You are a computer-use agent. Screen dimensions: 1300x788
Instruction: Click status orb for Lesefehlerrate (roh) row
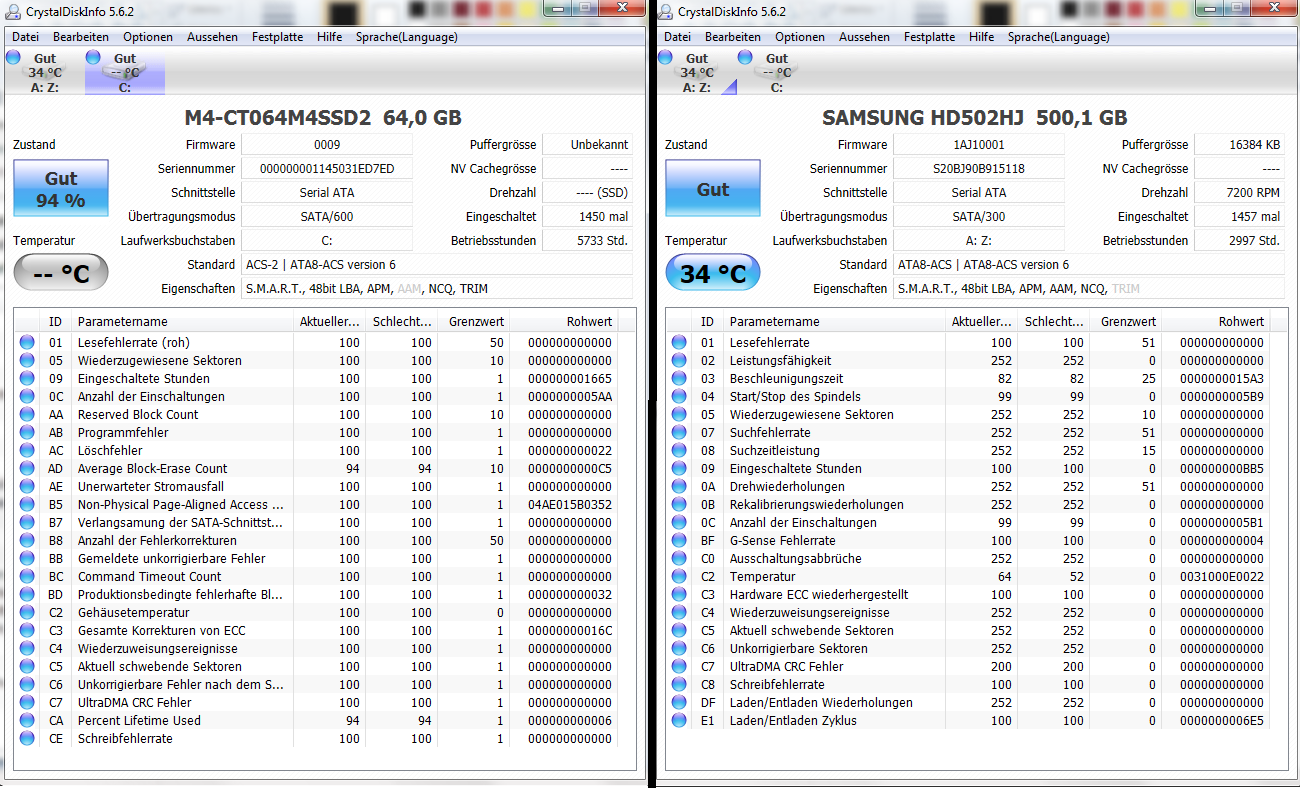pos(27,343)
